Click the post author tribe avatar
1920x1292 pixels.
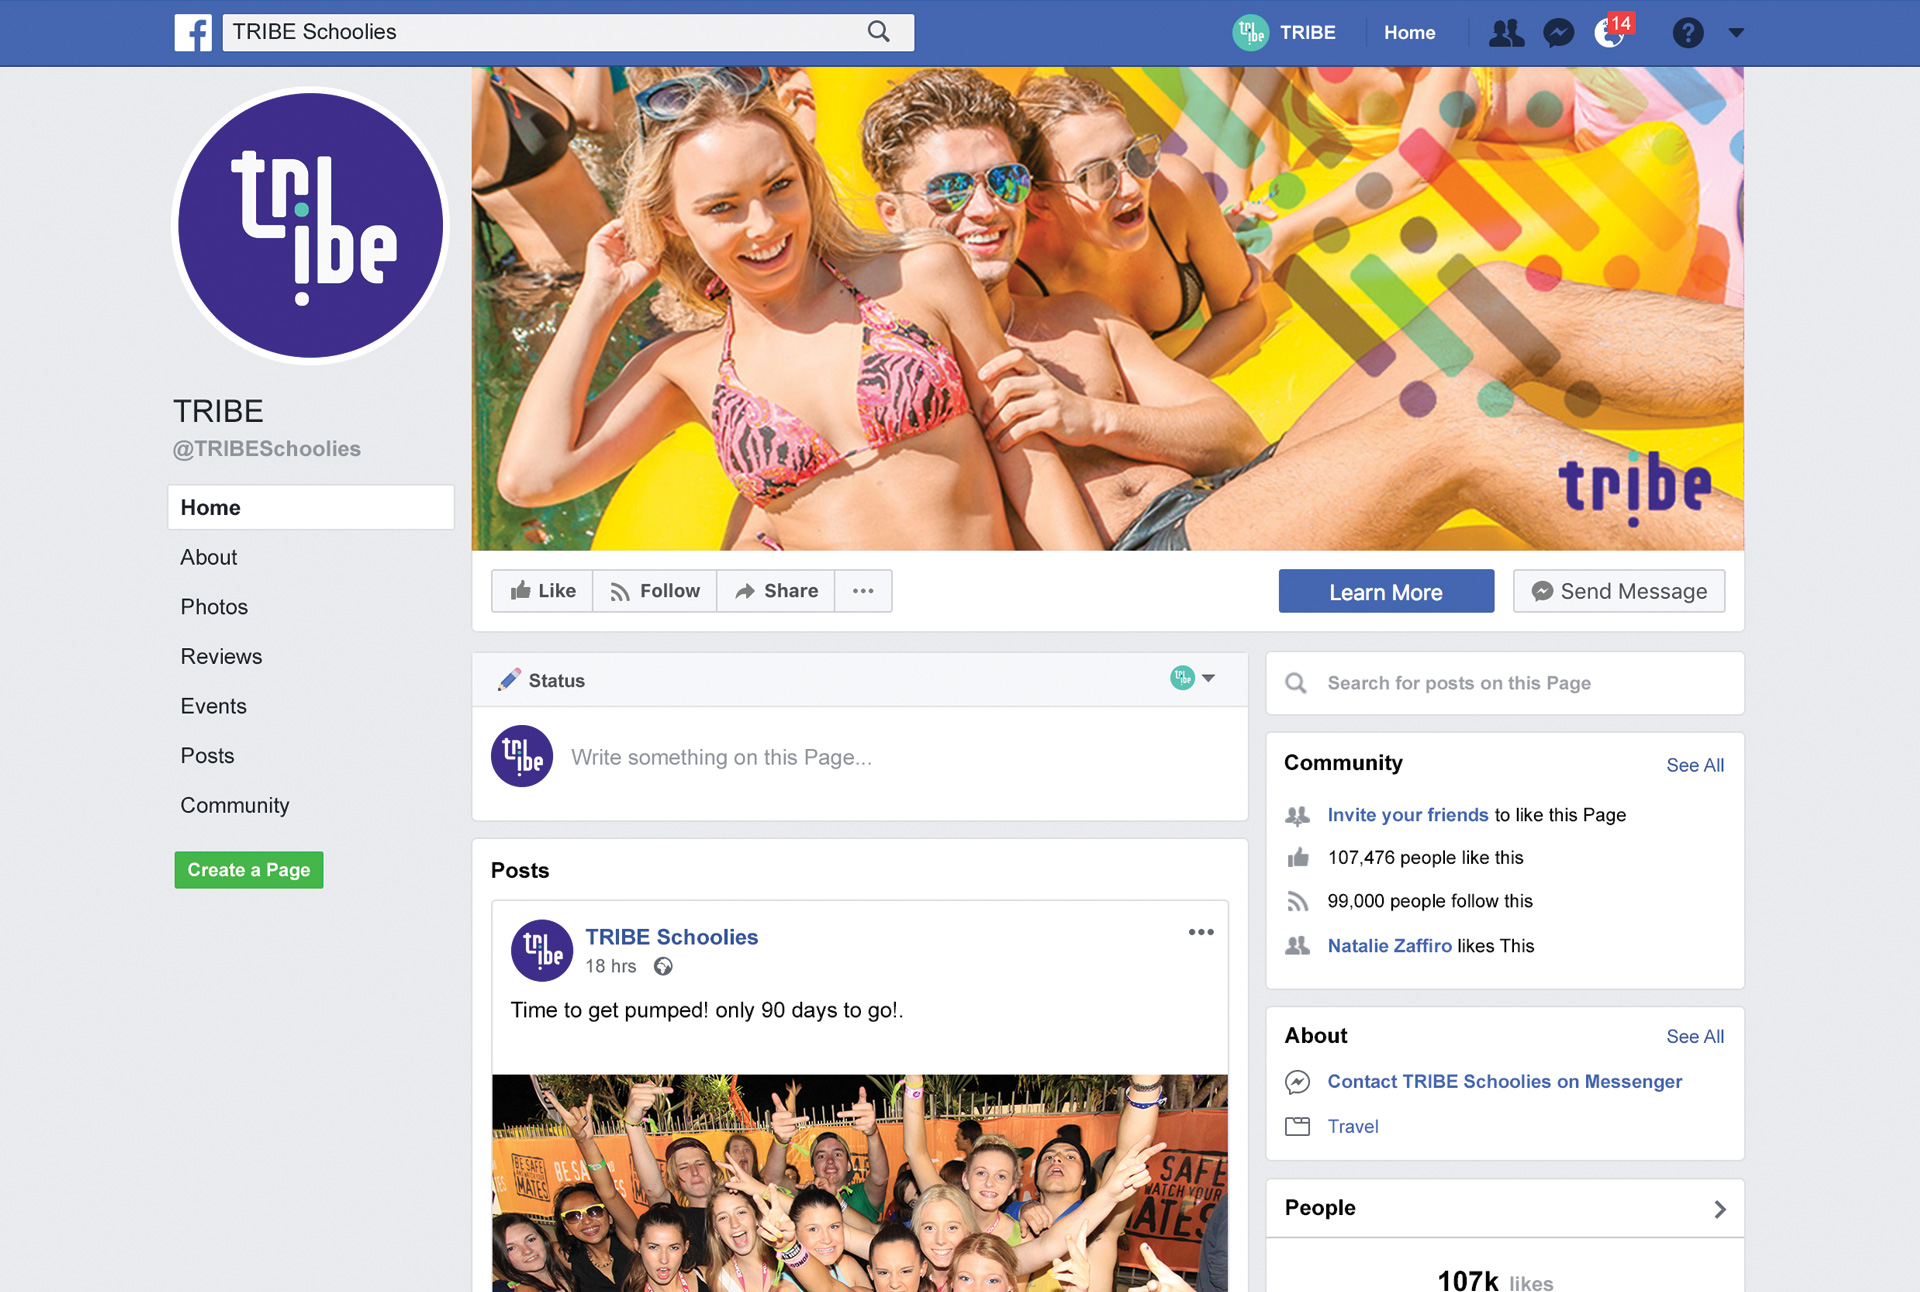[542, 950]
